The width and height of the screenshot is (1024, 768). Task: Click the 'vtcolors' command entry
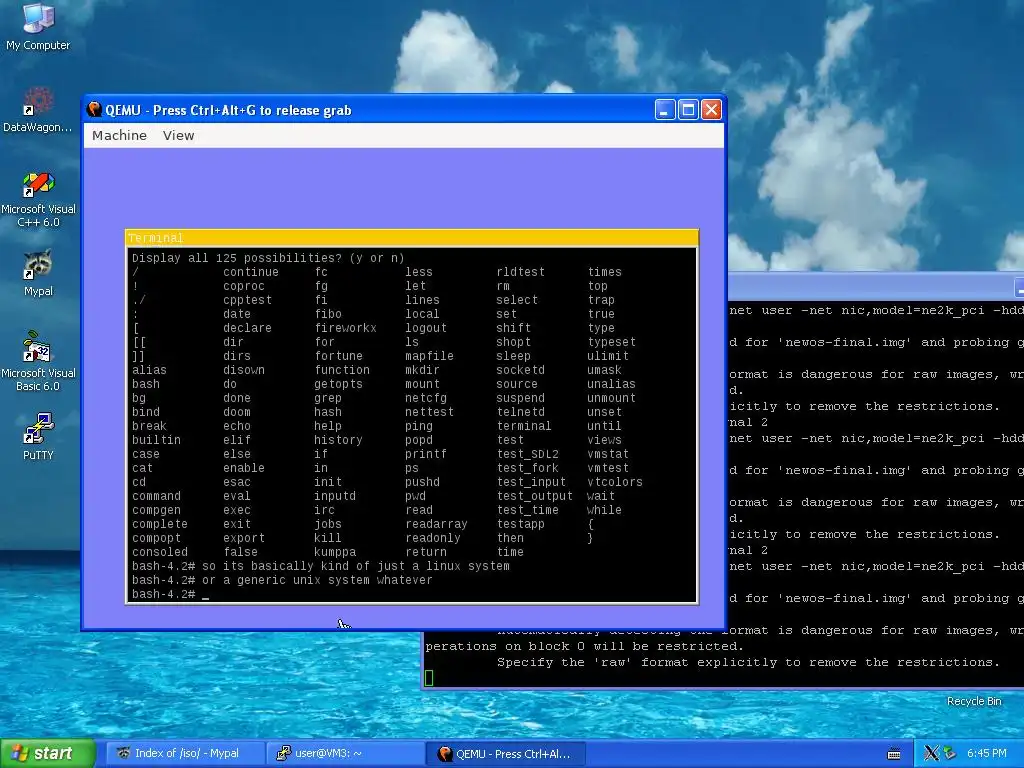615,482
